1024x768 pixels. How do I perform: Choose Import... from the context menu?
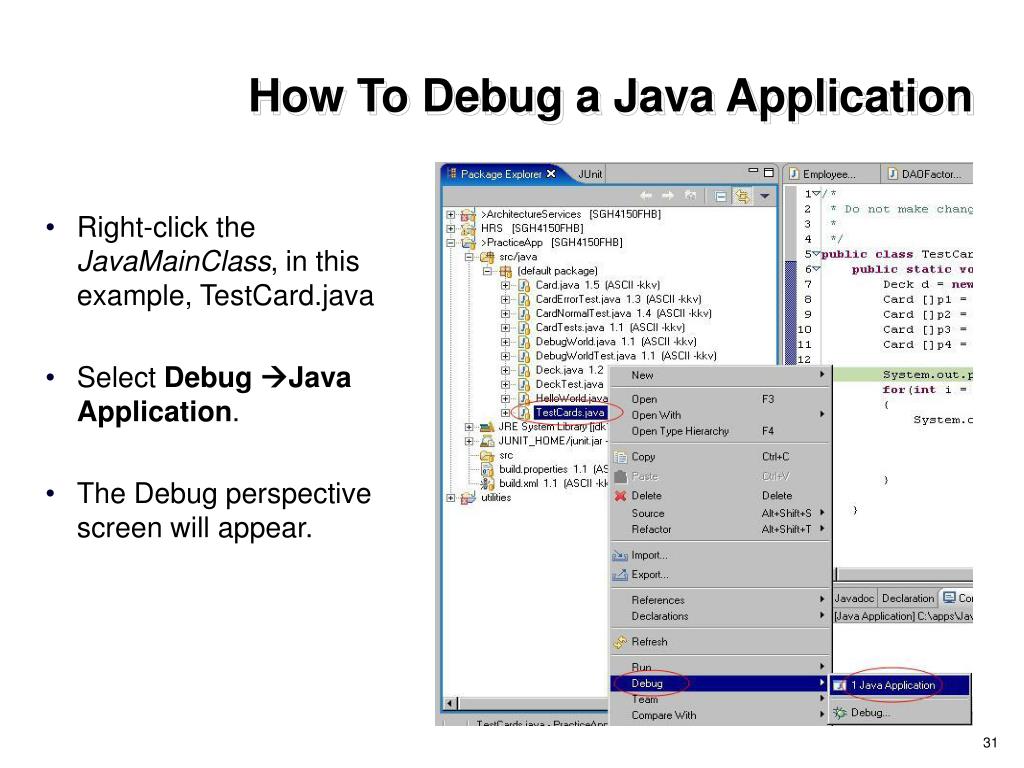coord(649,556)
